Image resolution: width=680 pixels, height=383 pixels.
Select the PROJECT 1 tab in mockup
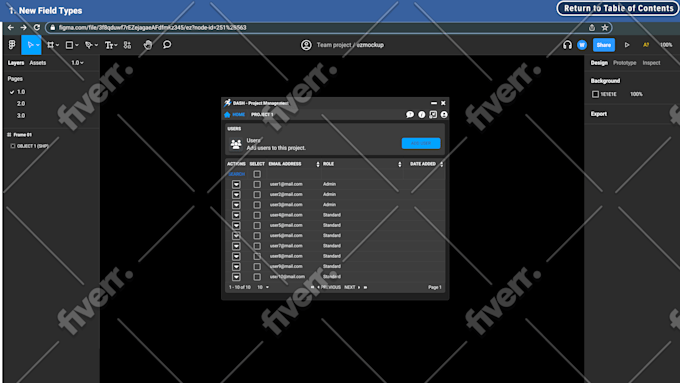pos(262,115)
